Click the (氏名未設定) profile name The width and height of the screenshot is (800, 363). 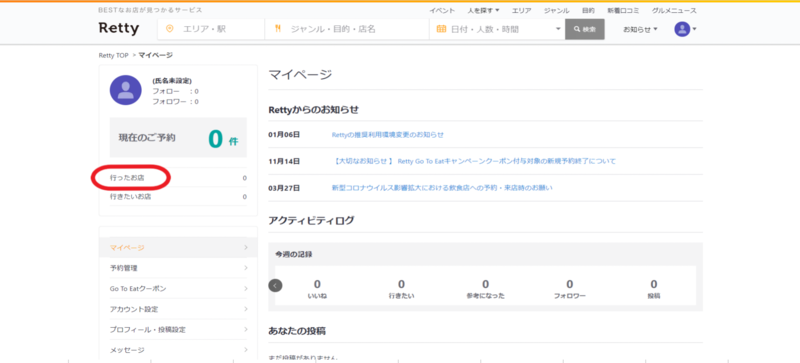[172, 81]
